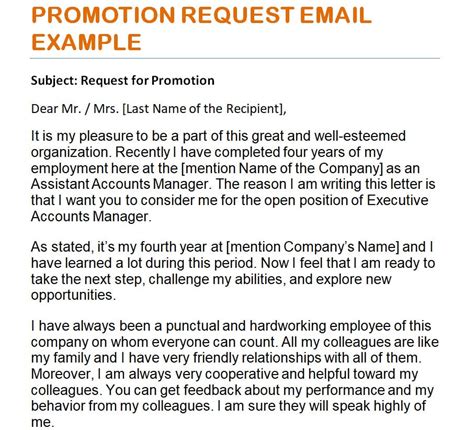Click the '[Last Name of the Recipient]' placeholder
The width and height of the screenshot is (474, 430).
204,109
